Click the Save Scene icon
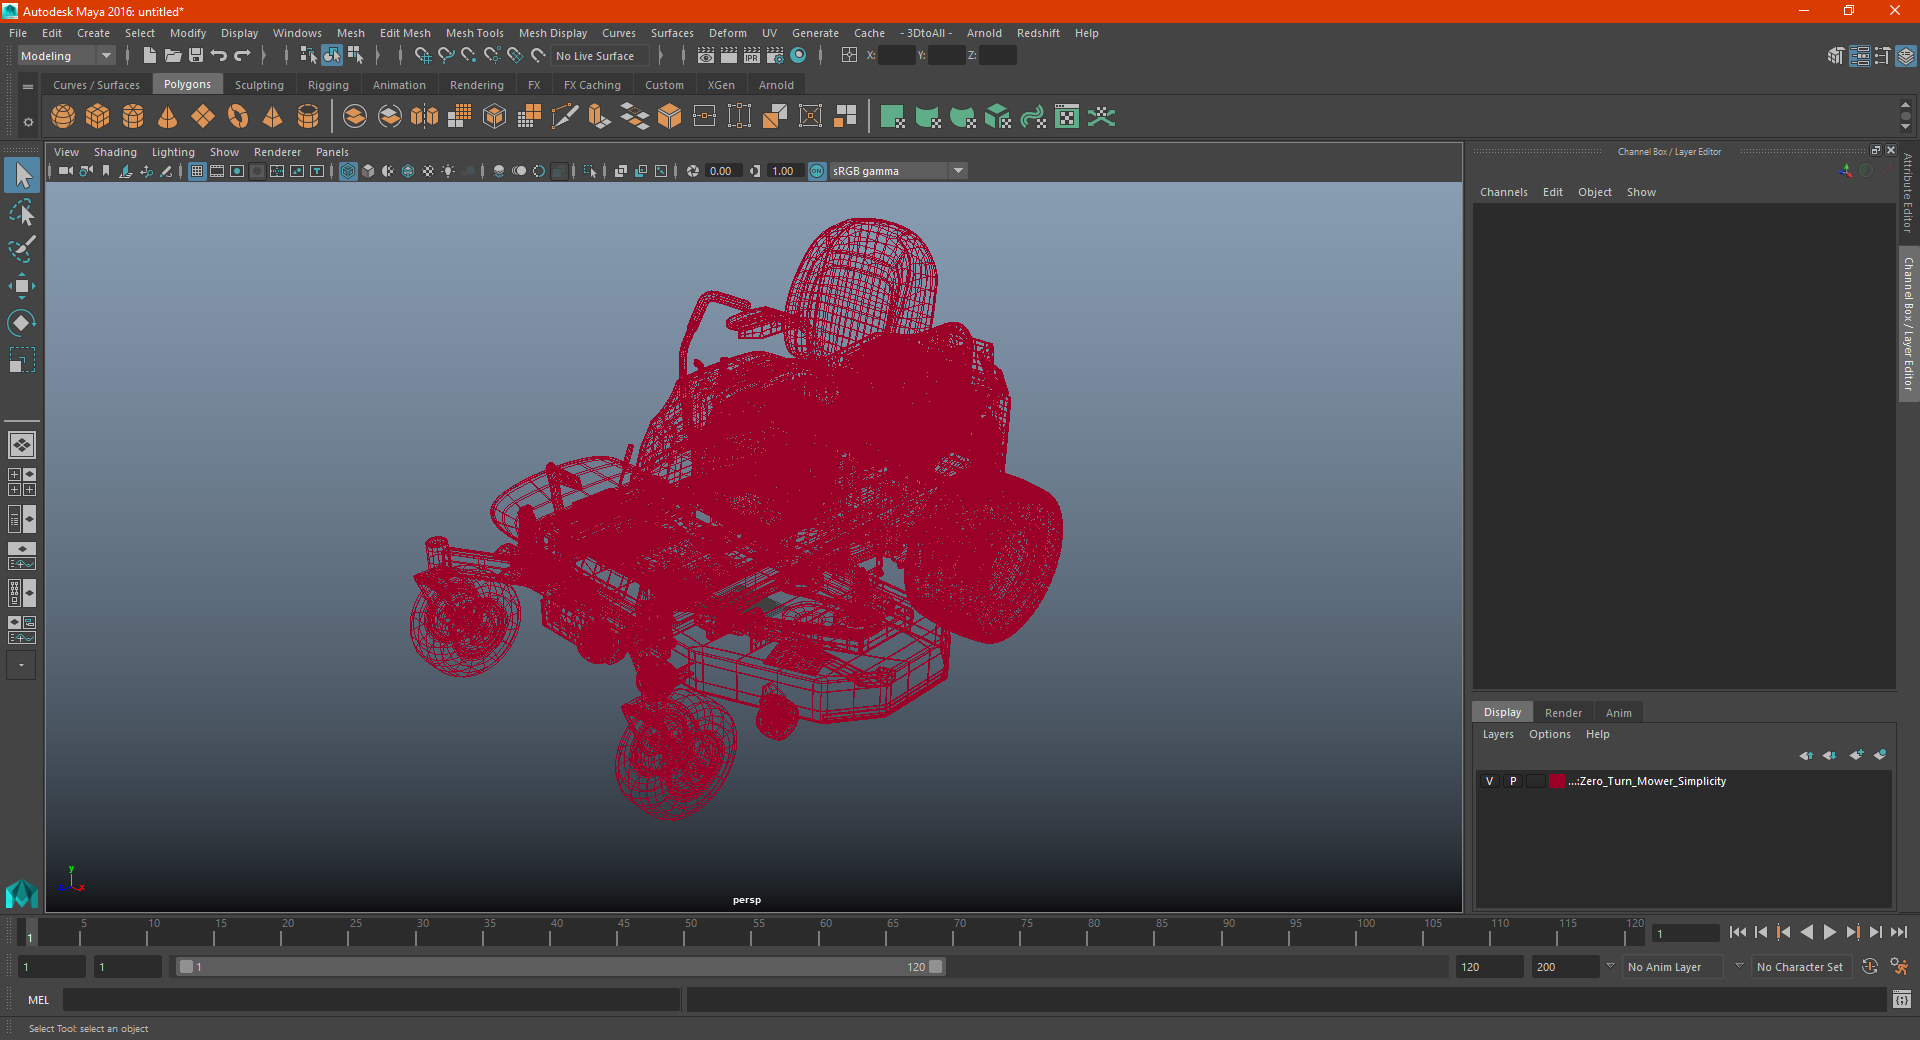 196,56
